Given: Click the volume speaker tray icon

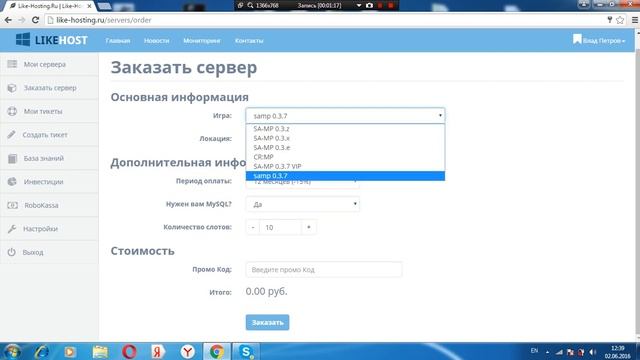Looking at the screenshot, I should click(593, 352).
